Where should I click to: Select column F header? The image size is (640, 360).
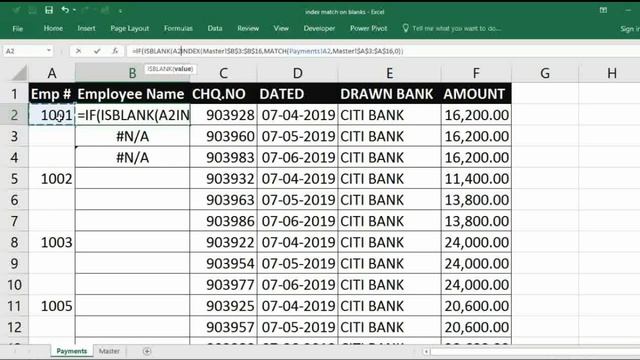(x=476, y=73)
